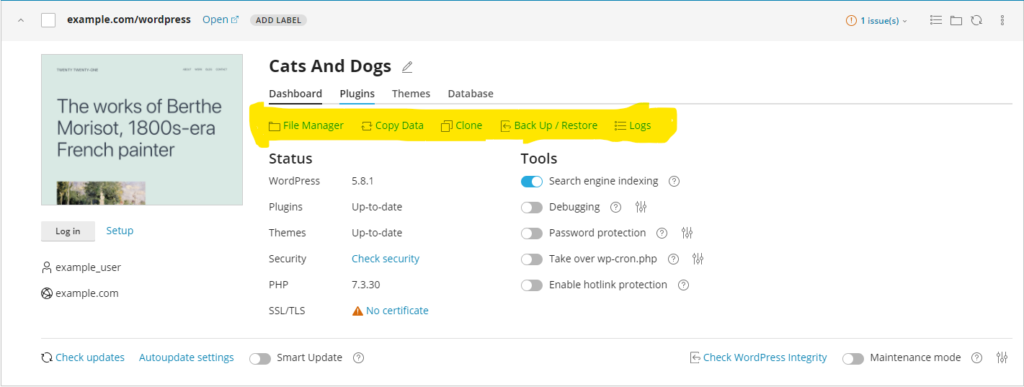Expand the 1 issue(s) dropdown
The width and height of the screenshot is (1024, 387).
click(876, 21)
